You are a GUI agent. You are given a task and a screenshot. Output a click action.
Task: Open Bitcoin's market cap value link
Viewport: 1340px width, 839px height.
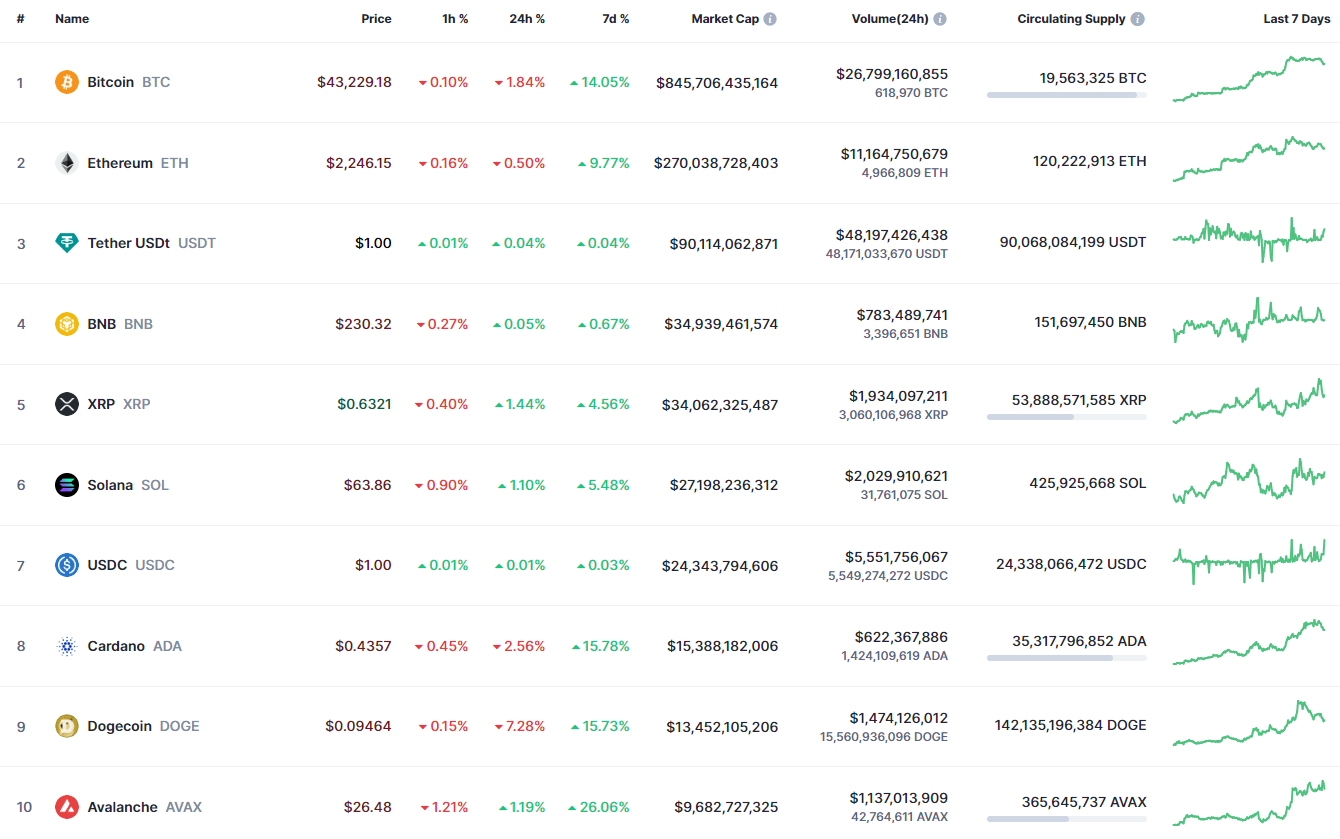(x=716, y=83)
